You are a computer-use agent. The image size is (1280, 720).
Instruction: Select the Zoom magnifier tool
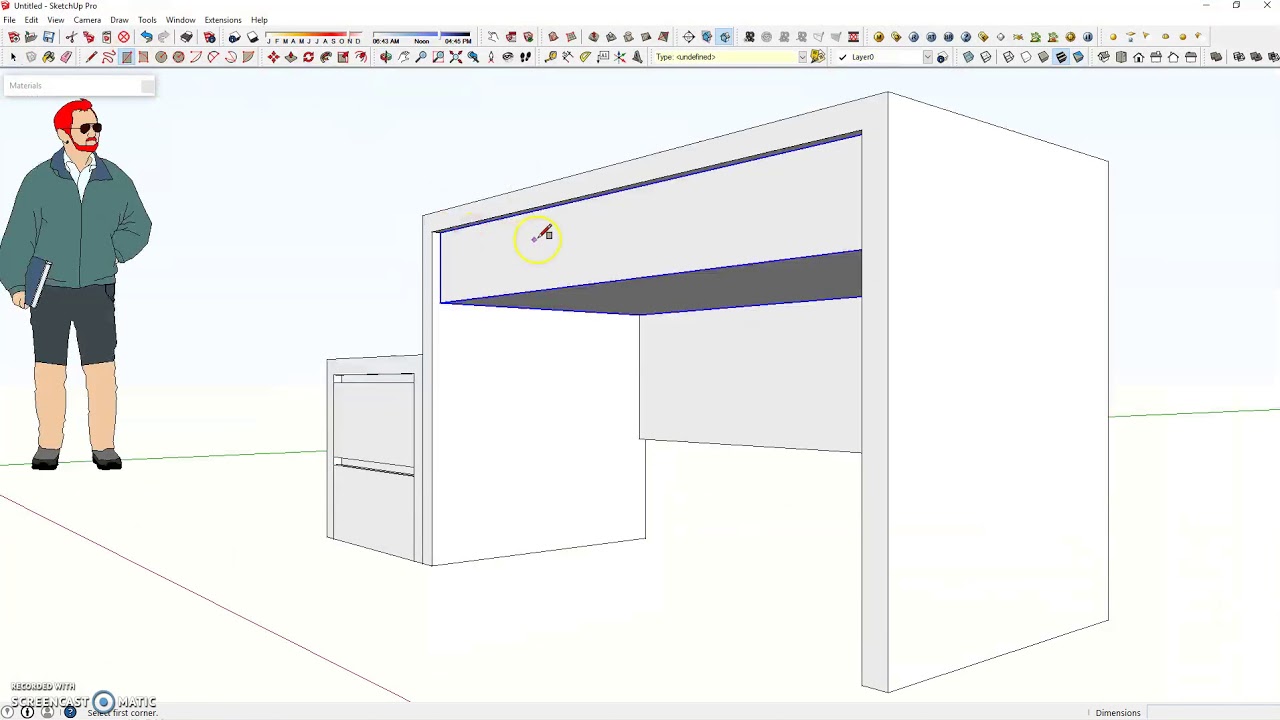click(421, 57)
